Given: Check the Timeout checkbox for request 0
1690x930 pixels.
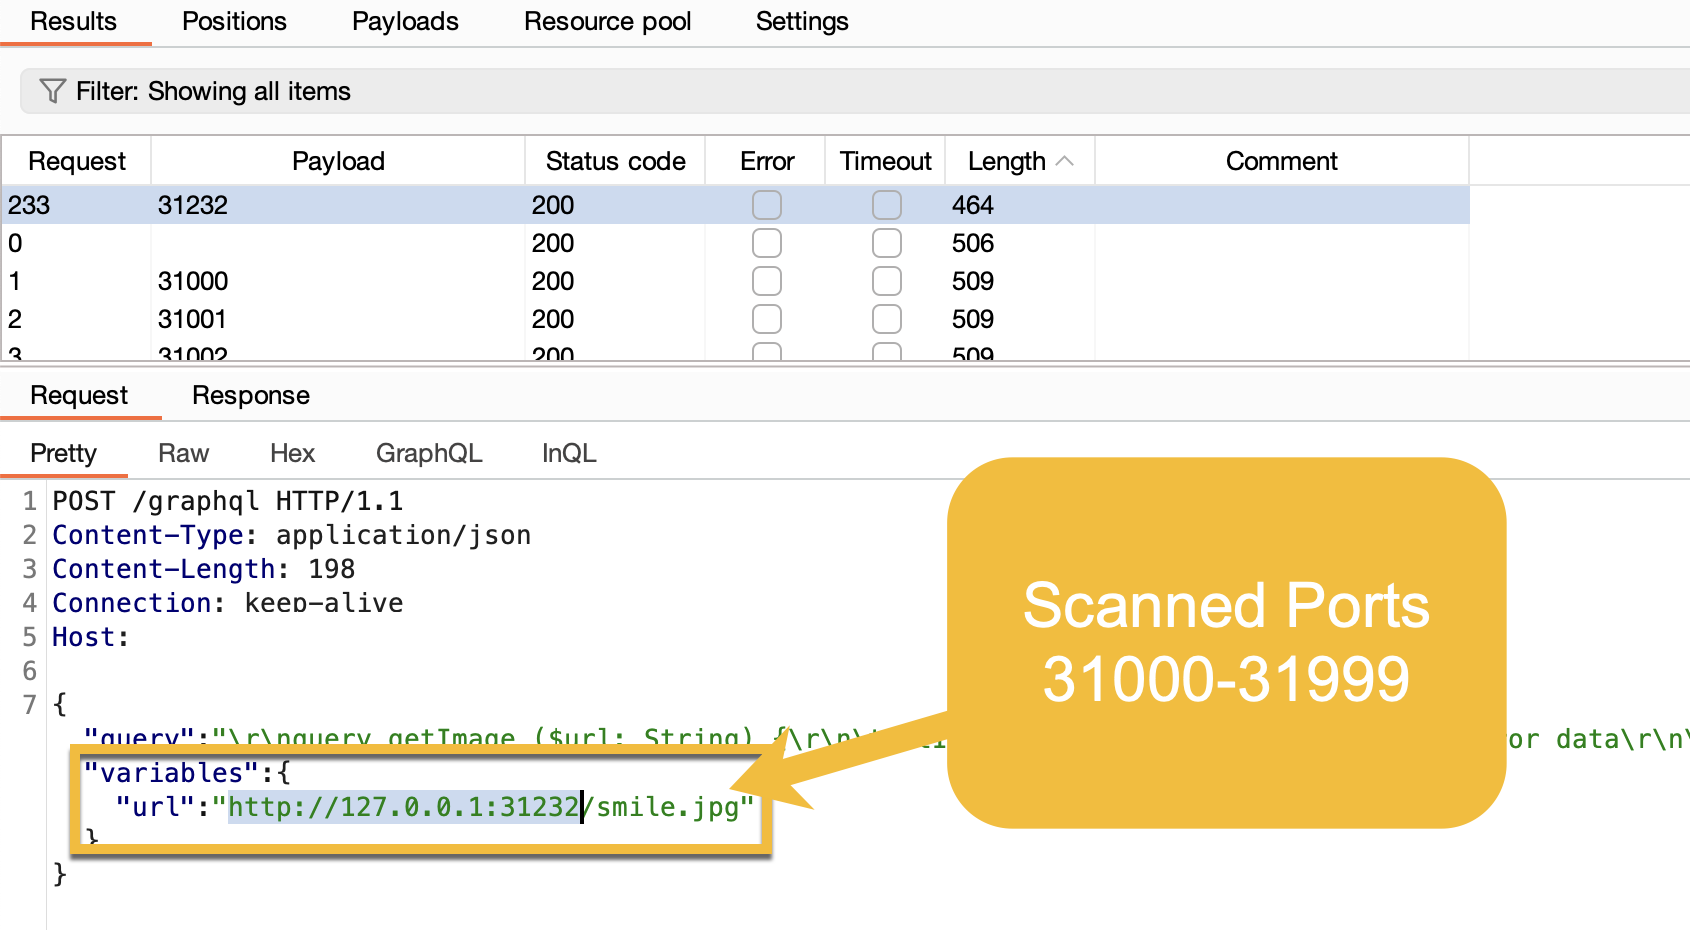Looking at the screenshot, I should coord(886,242).
